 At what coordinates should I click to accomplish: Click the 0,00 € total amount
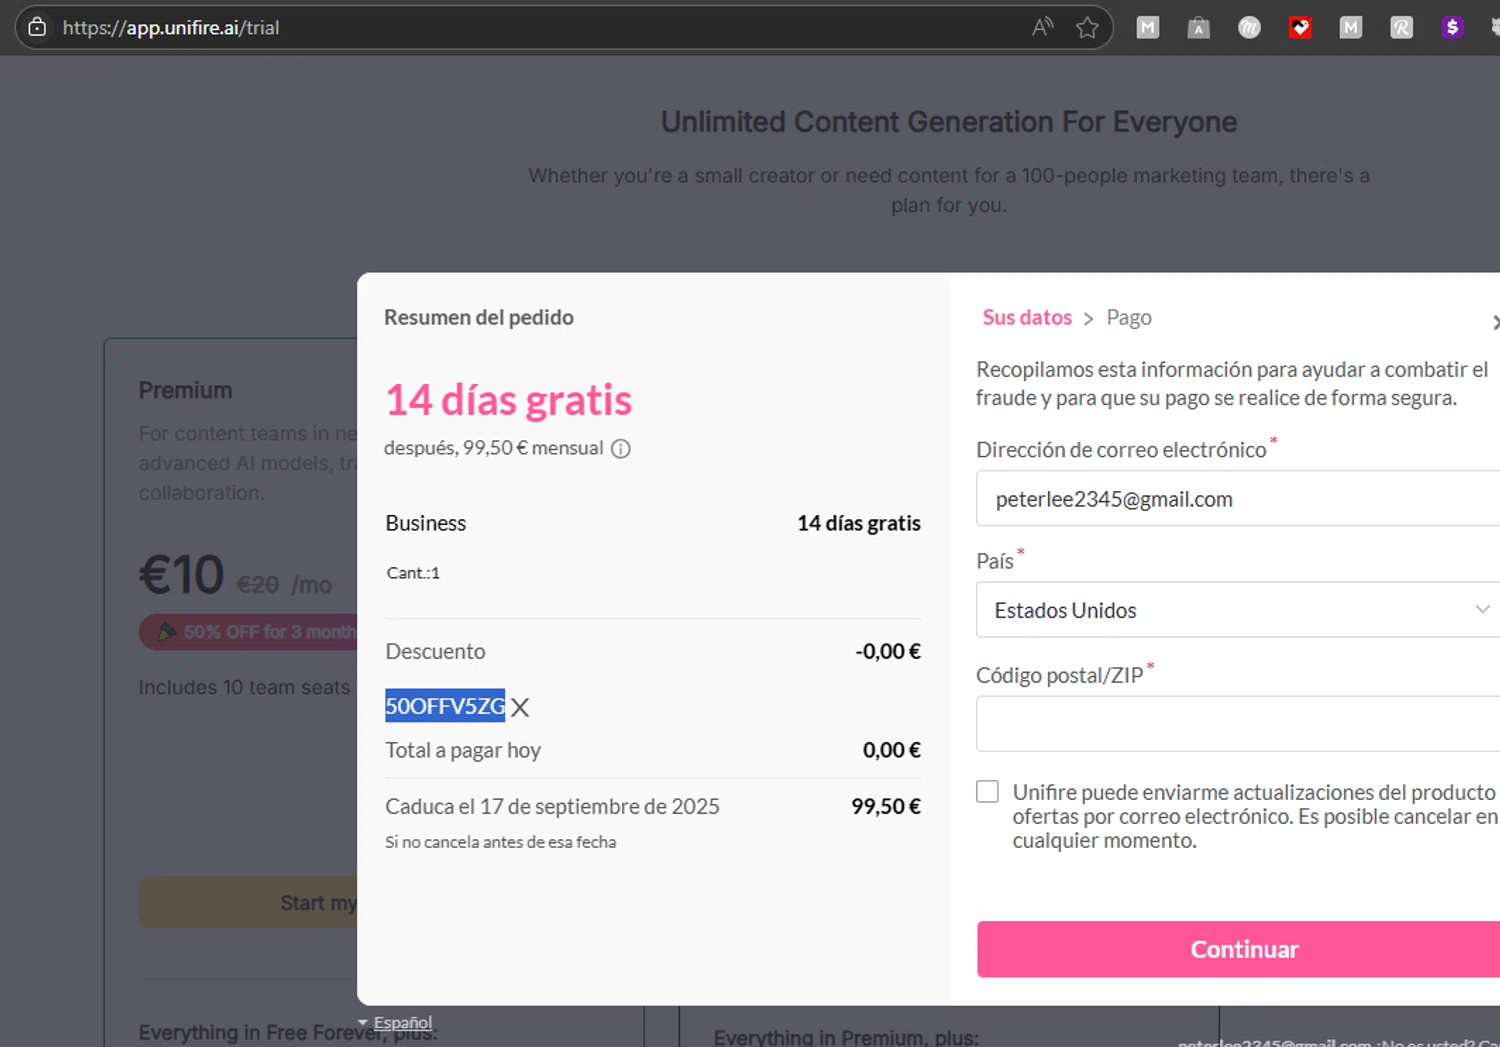[x=892, y=750]
